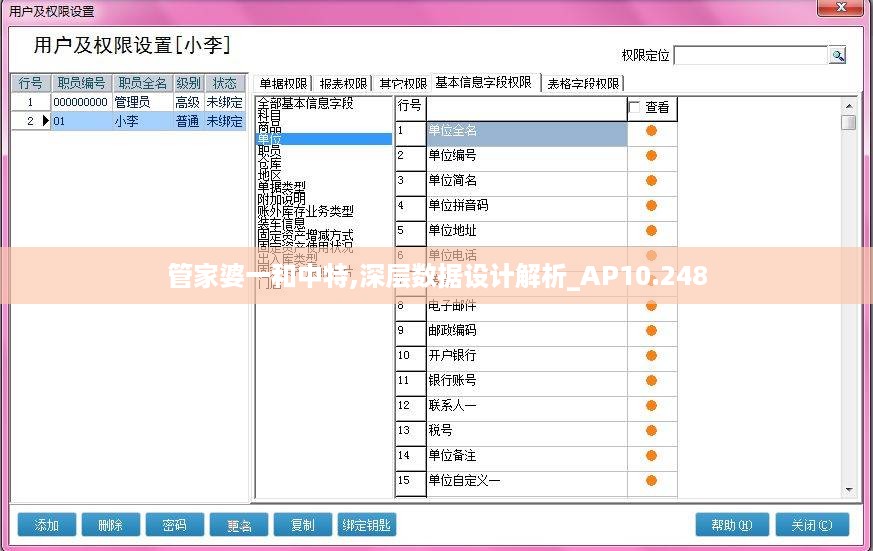Check the 查看 column header checkbox
The height and width of the screenshot is (551, 873).
tap(634, 107)
